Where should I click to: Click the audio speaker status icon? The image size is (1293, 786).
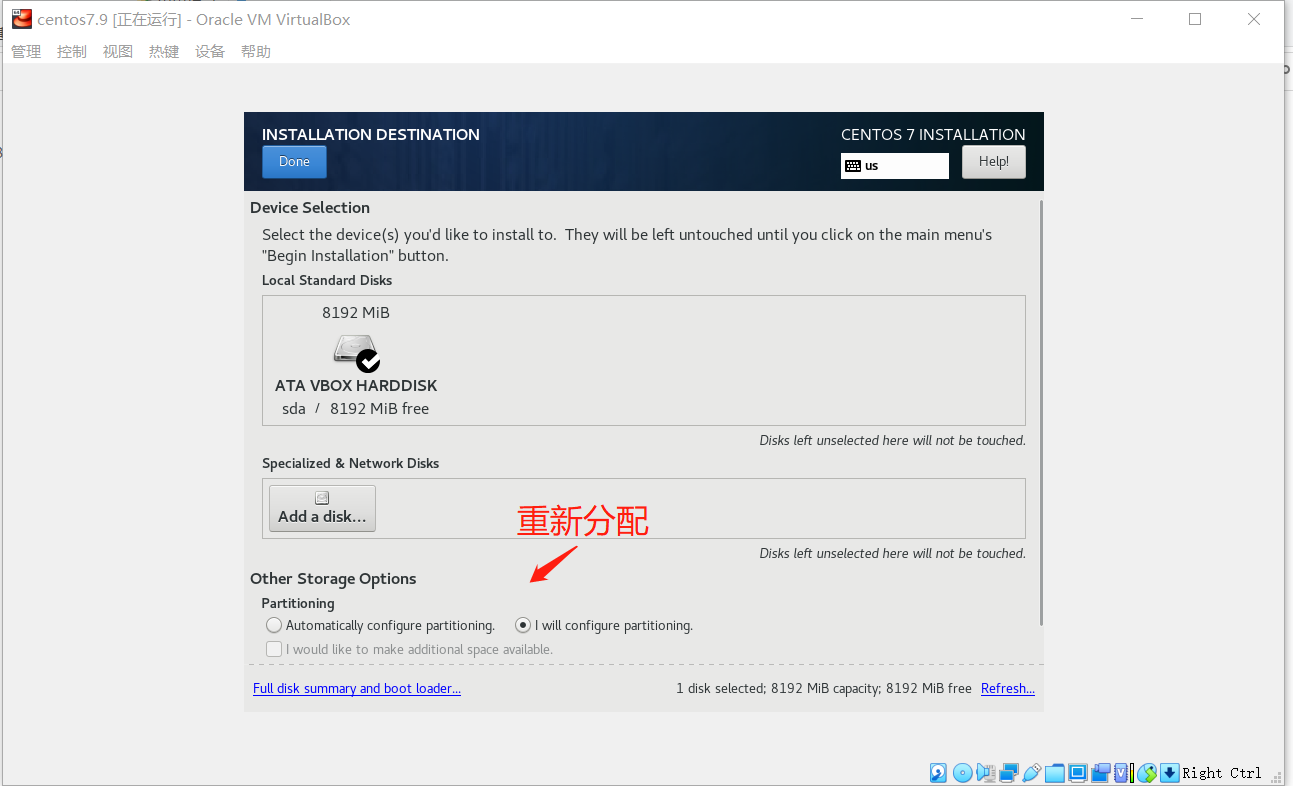tap(986, 772)
